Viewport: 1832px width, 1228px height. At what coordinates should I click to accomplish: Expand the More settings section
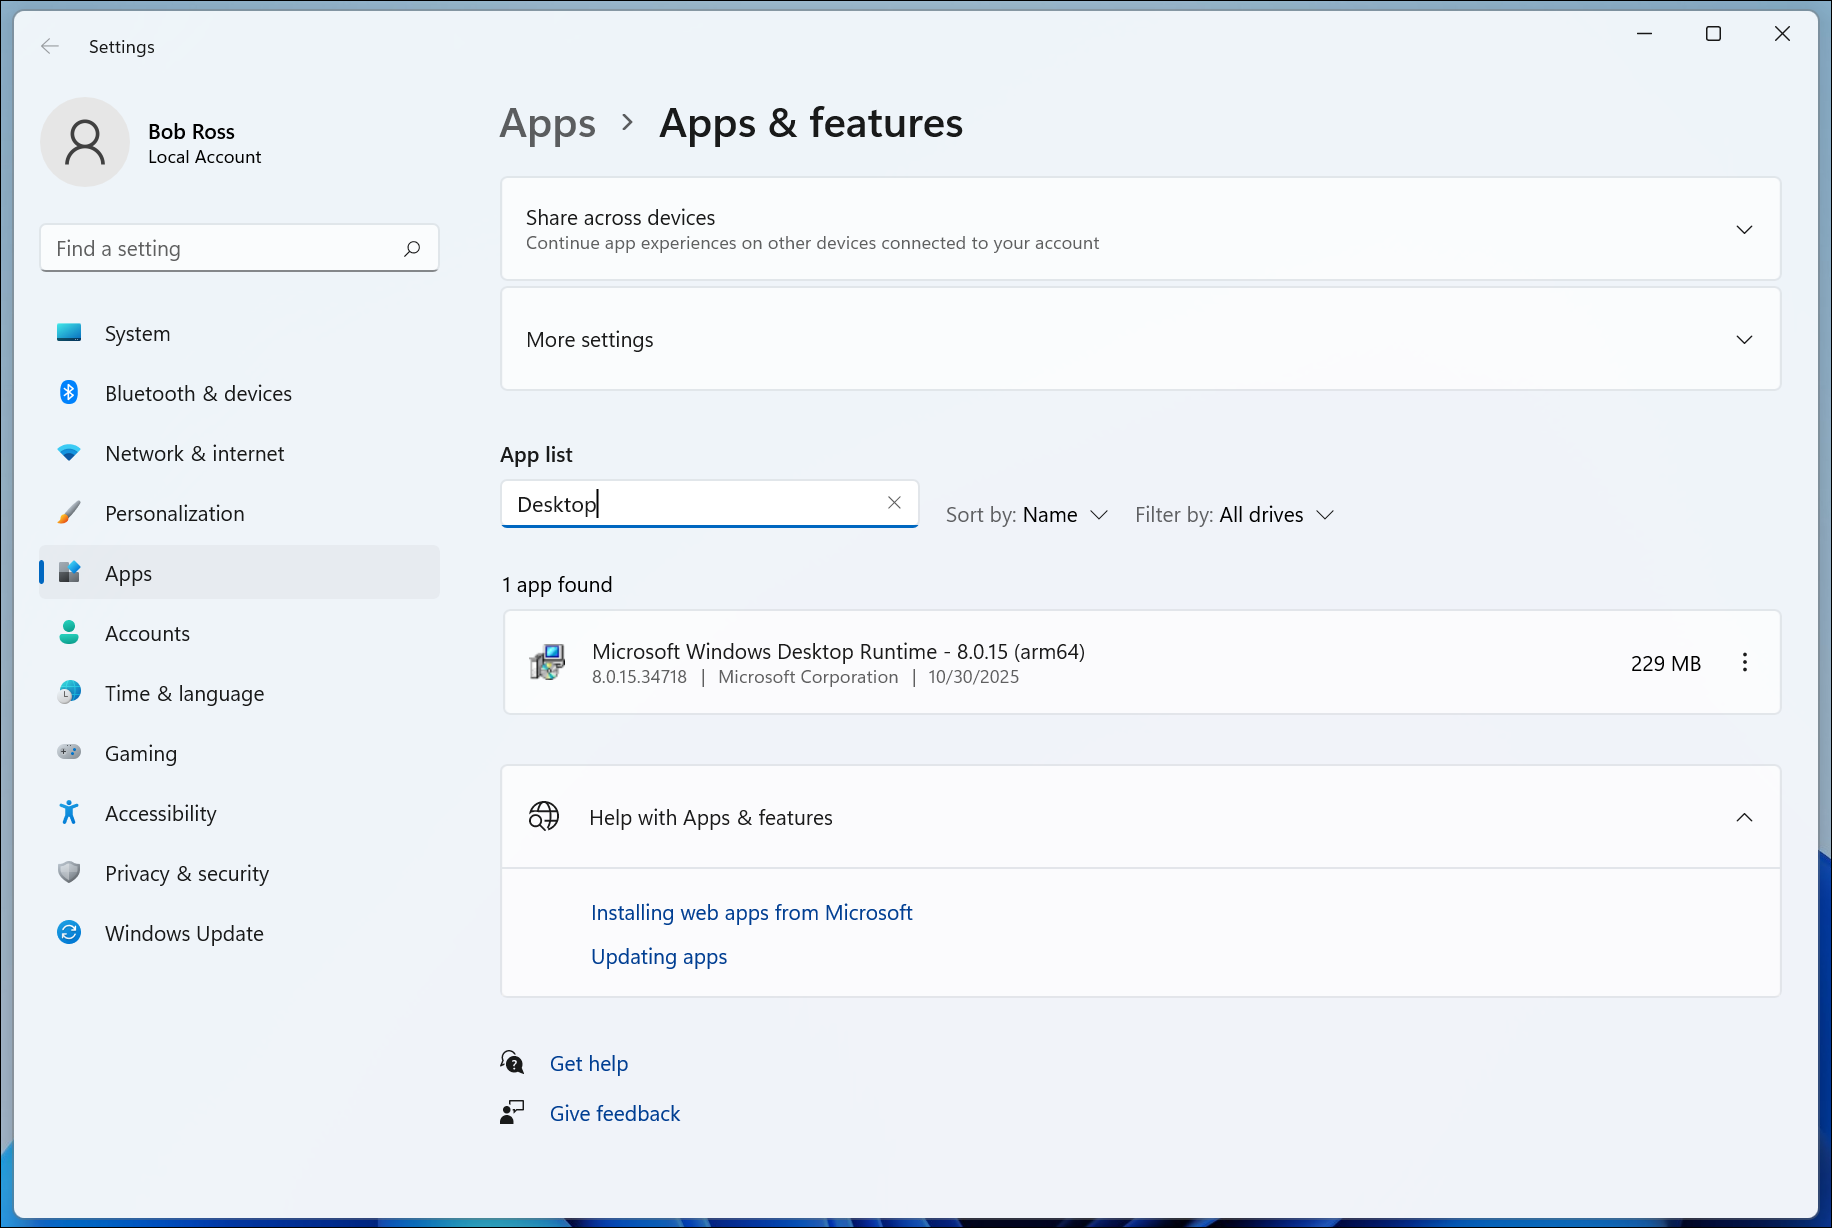1744,340
